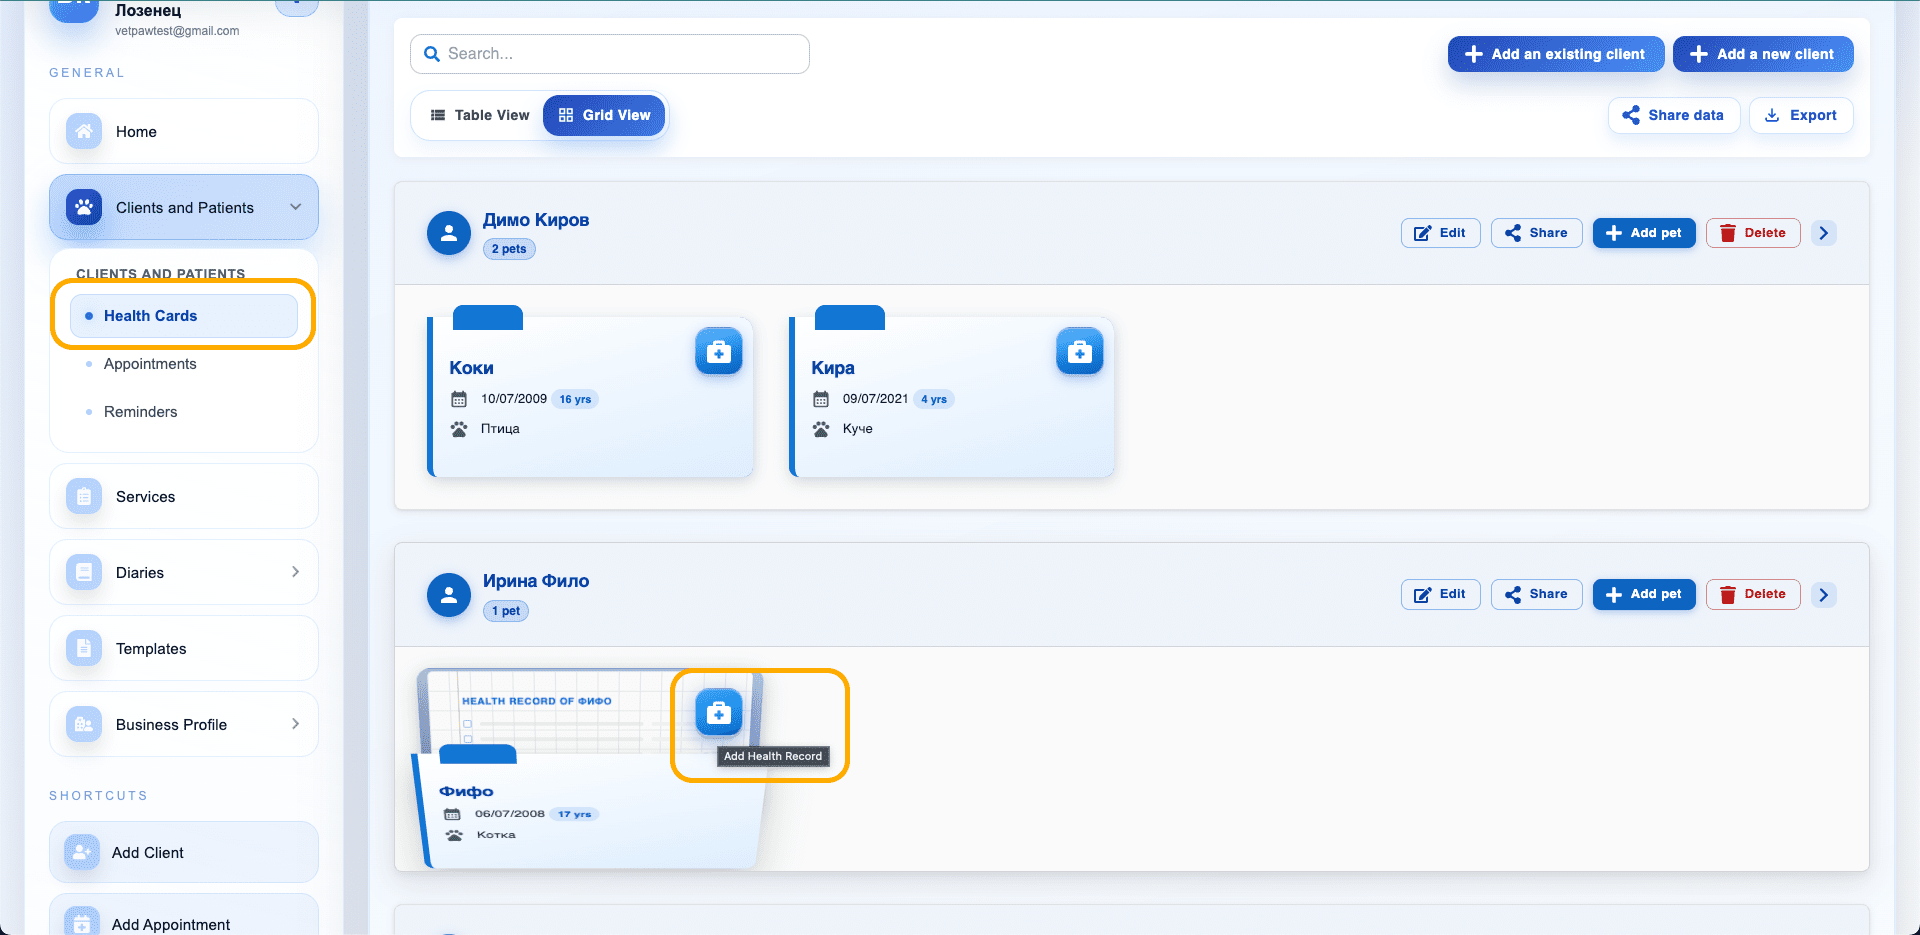
Task: Click the Add Client person icon
Action: tap(82, 852)
